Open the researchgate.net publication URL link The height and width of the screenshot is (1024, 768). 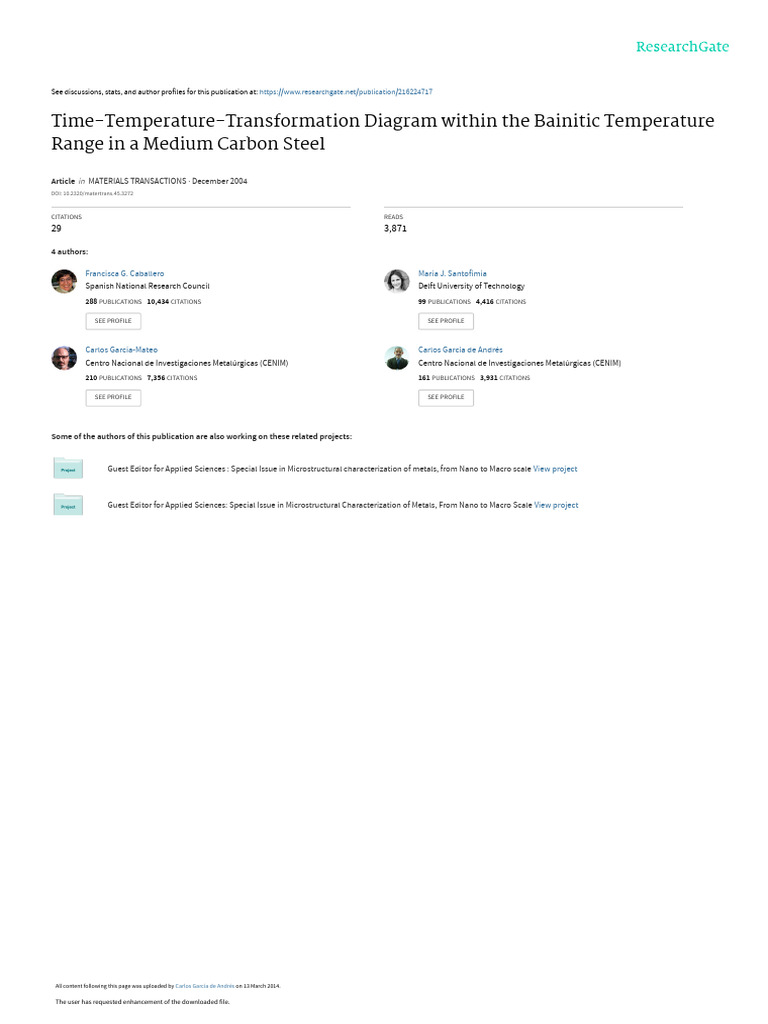click(x=345, y=91)
